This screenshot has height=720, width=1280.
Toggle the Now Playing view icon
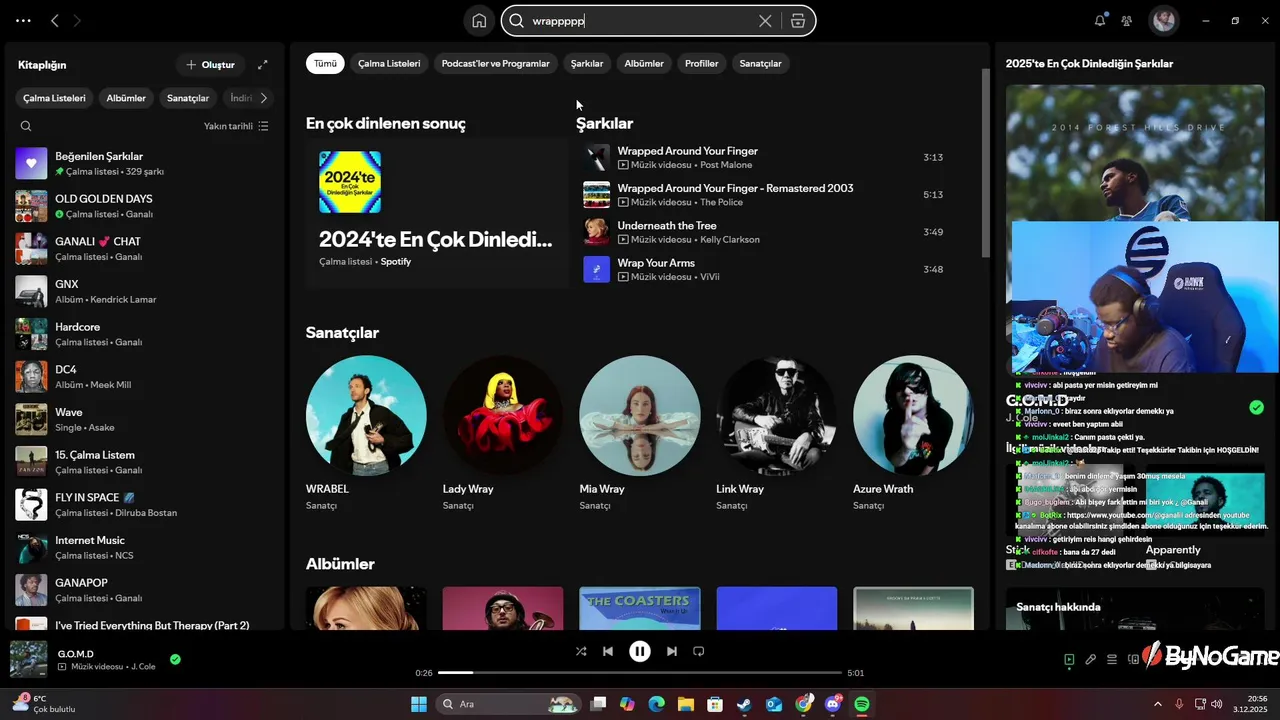[x=1069, y=659]
